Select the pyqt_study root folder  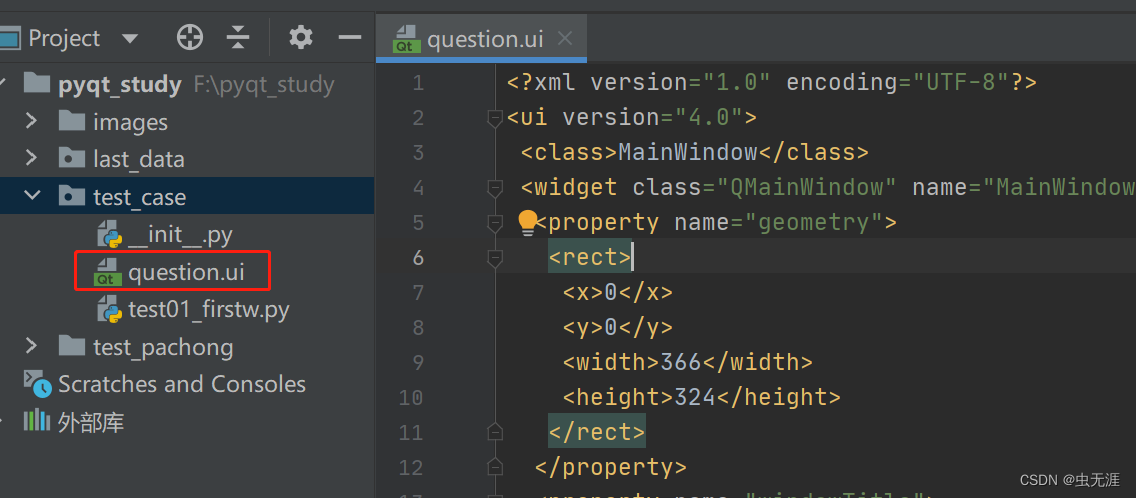tap(120, 85)
